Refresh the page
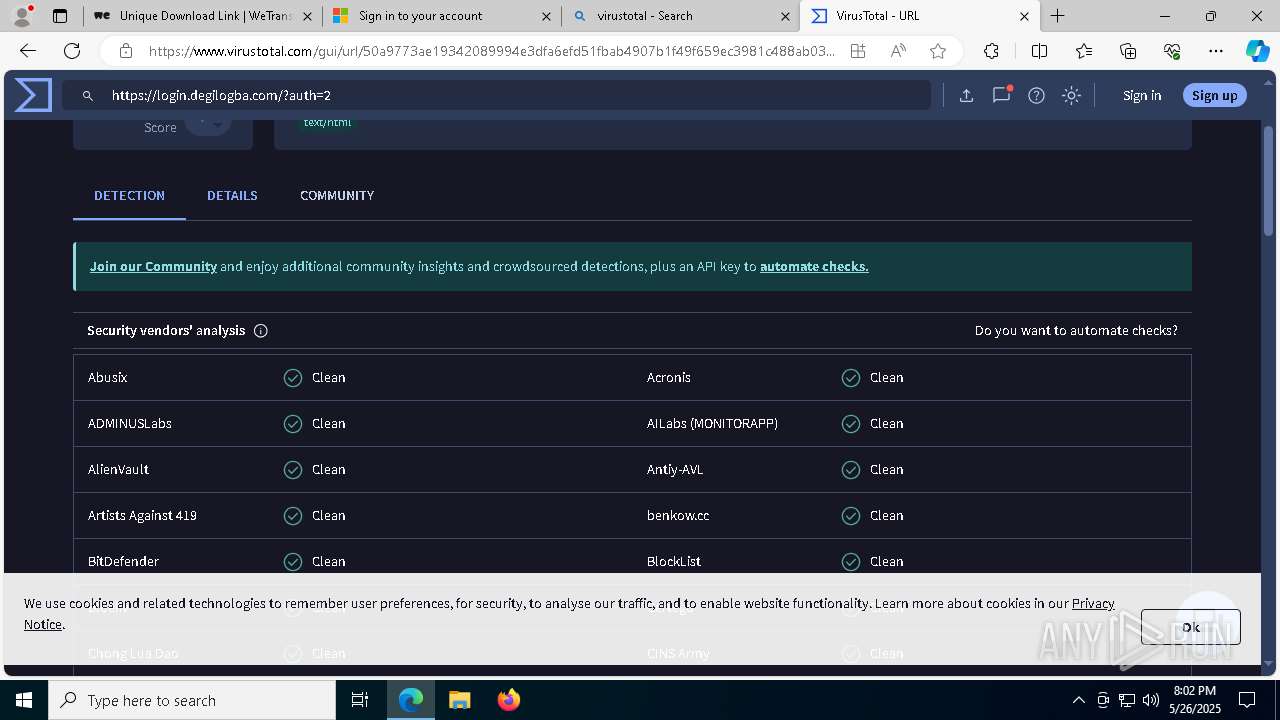Screen dimensions: 1280x720 (72, 51)
